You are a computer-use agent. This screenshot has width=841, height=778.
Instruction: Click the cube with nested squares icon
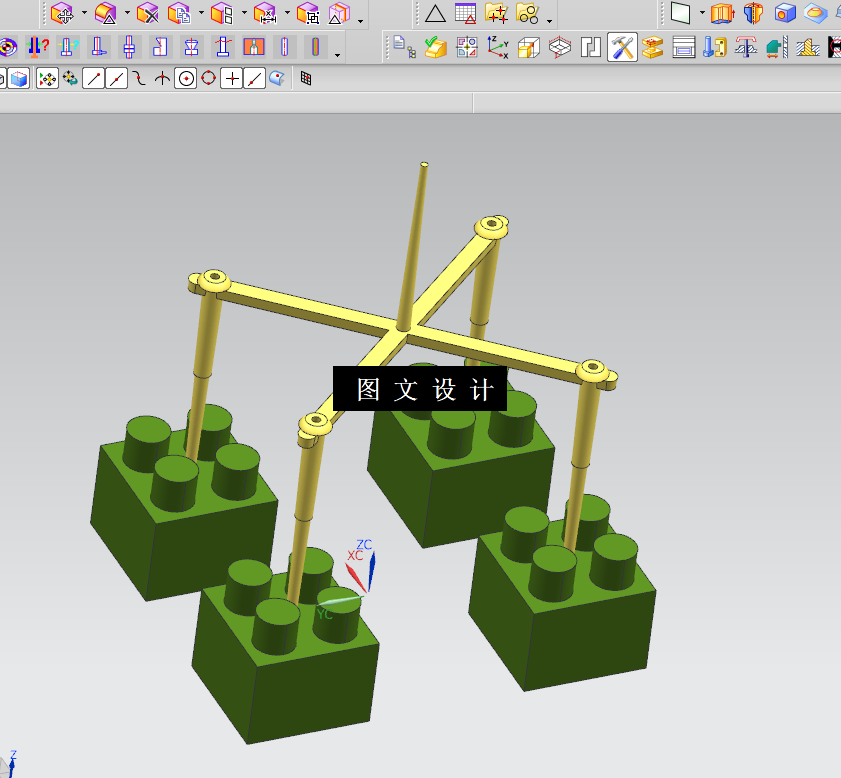308,13
